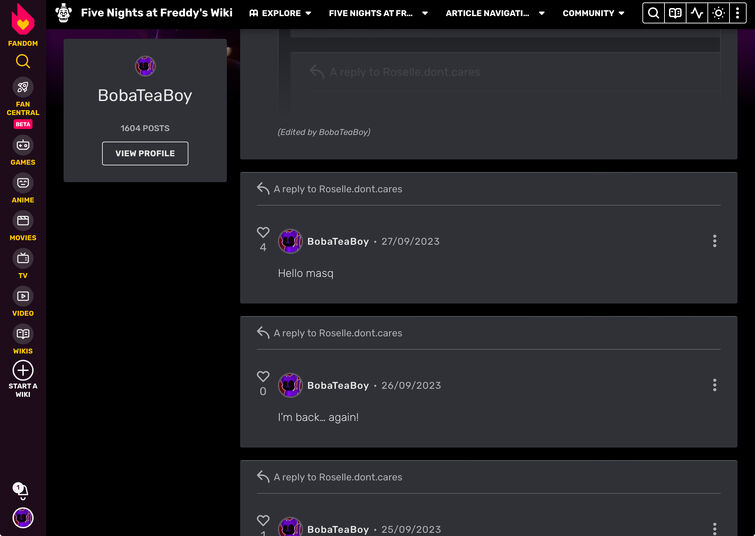Screen dimensions: 755x536
Task: Click the '1604 POSTS' count
Action: (x=145, y=128)
